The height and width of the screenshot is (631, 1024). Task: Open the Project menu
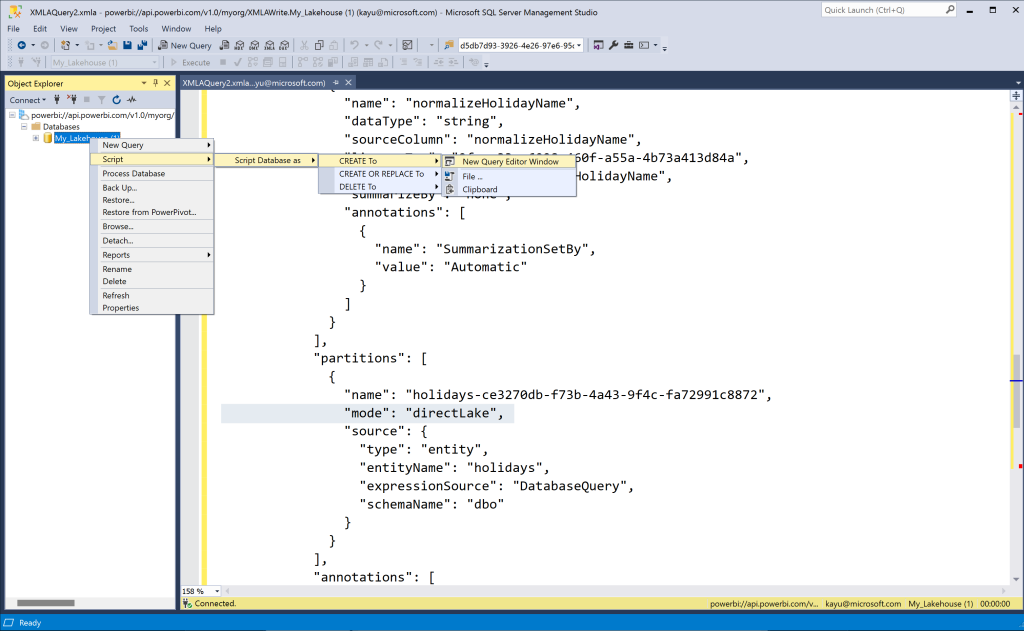tap(103, 29)
